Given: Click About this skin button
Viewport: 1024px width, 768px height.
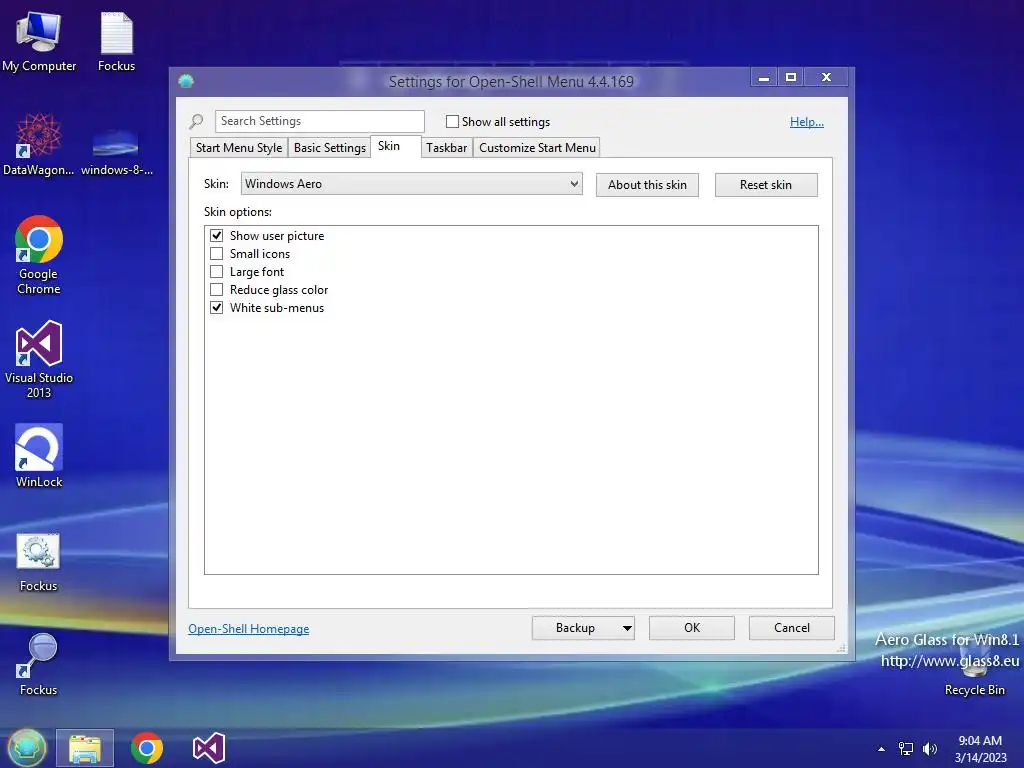Looking at the screenshot, I should (647, 185).
